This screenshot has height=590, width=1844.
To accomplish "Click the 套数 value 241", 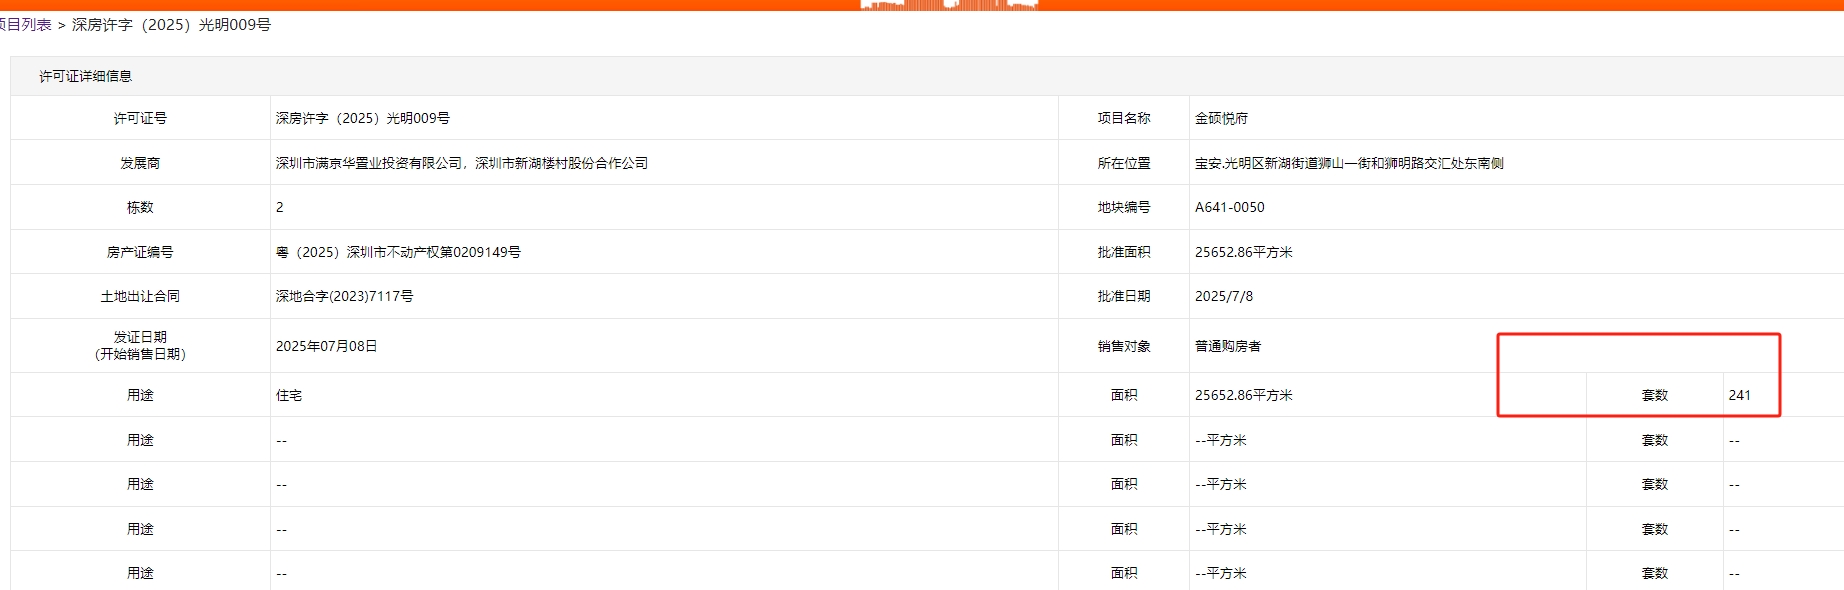I will pyautogui.click(x=1739, y=395).
